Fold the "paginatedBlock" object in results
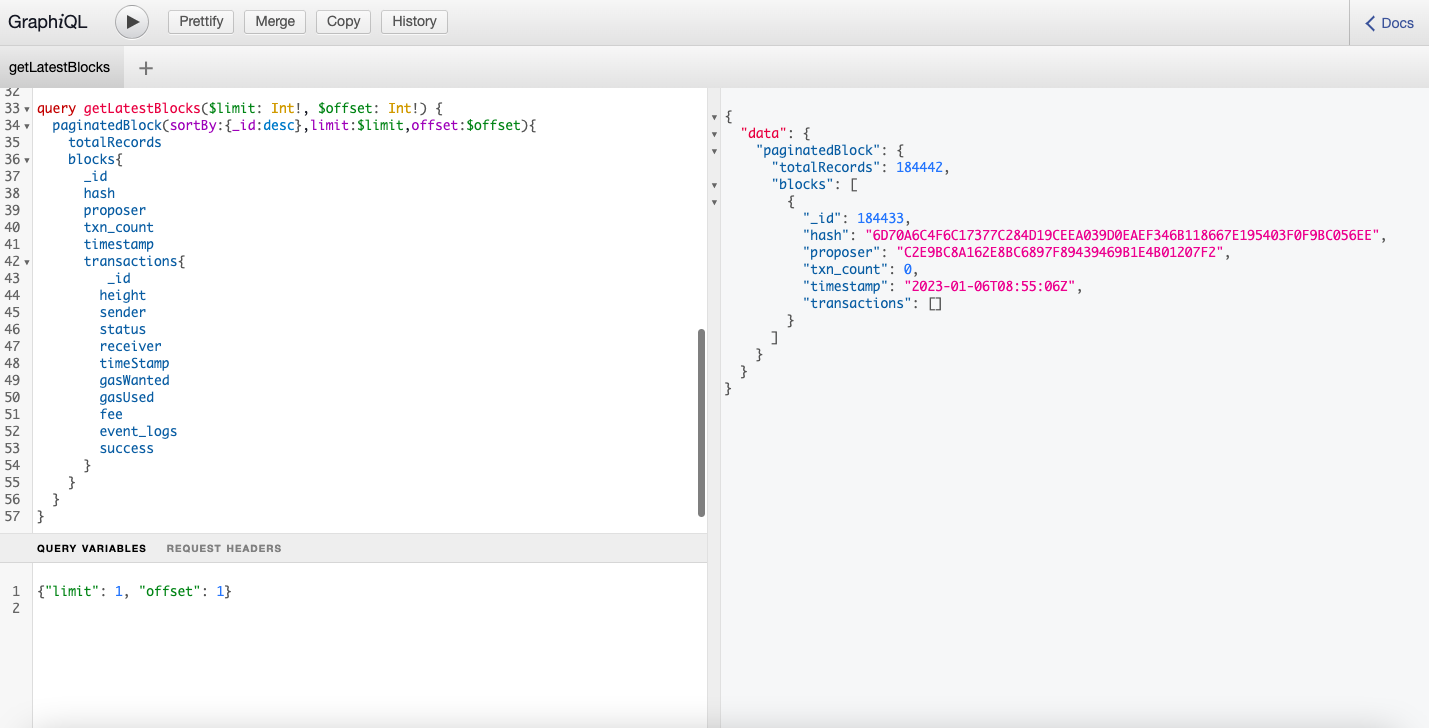 [x=714, y=151]
